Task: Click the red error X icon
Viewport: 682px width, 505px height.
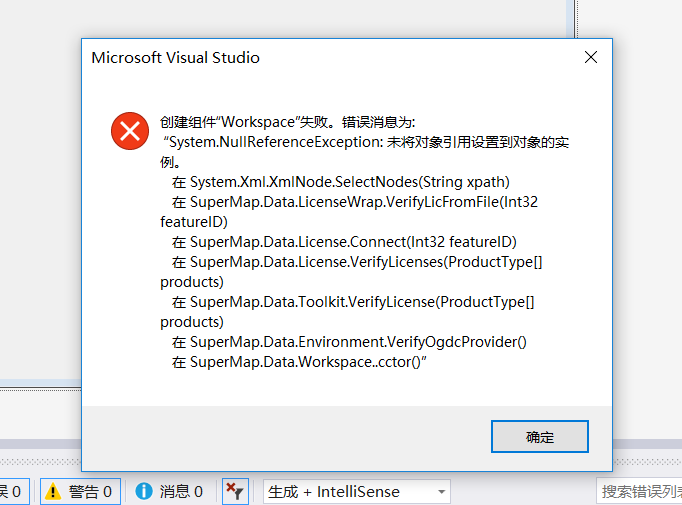Action: click(x=130, y=131)
